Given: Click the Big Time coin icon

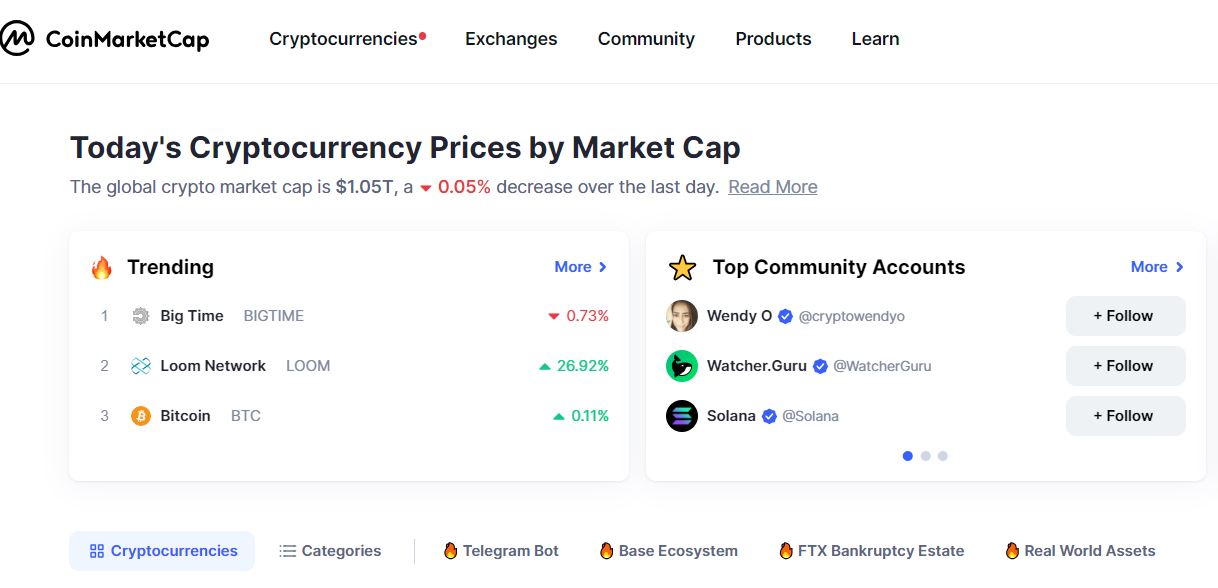Looking at the screenshot, I should (x=141, y=316).
